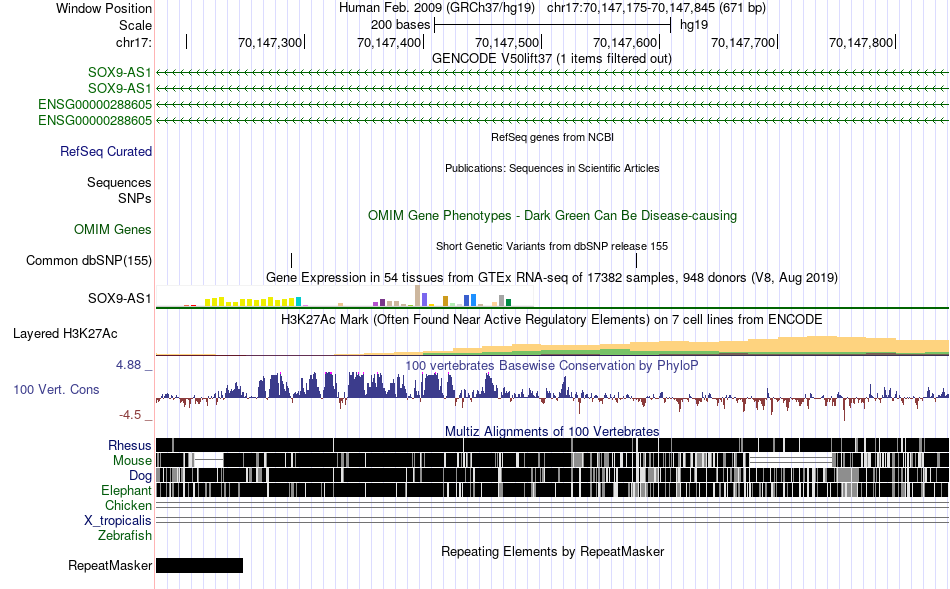950x589 pixels.
Task: Click the 70,147,700 ruler position
Action: click(x=743, y=42)
